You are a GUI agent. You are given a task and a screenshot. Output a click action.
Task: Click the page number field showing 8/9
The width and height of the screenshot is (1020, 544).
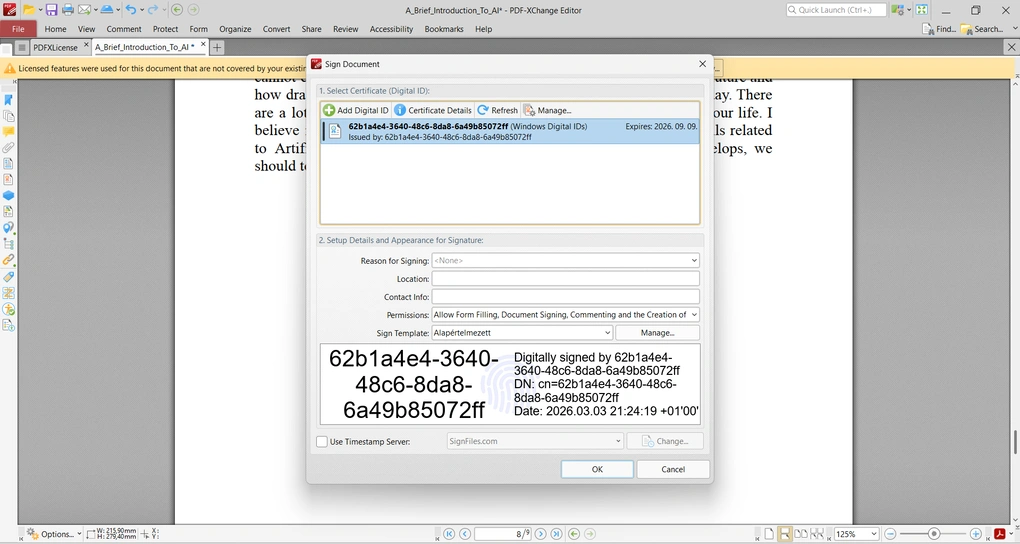[503, 534]
